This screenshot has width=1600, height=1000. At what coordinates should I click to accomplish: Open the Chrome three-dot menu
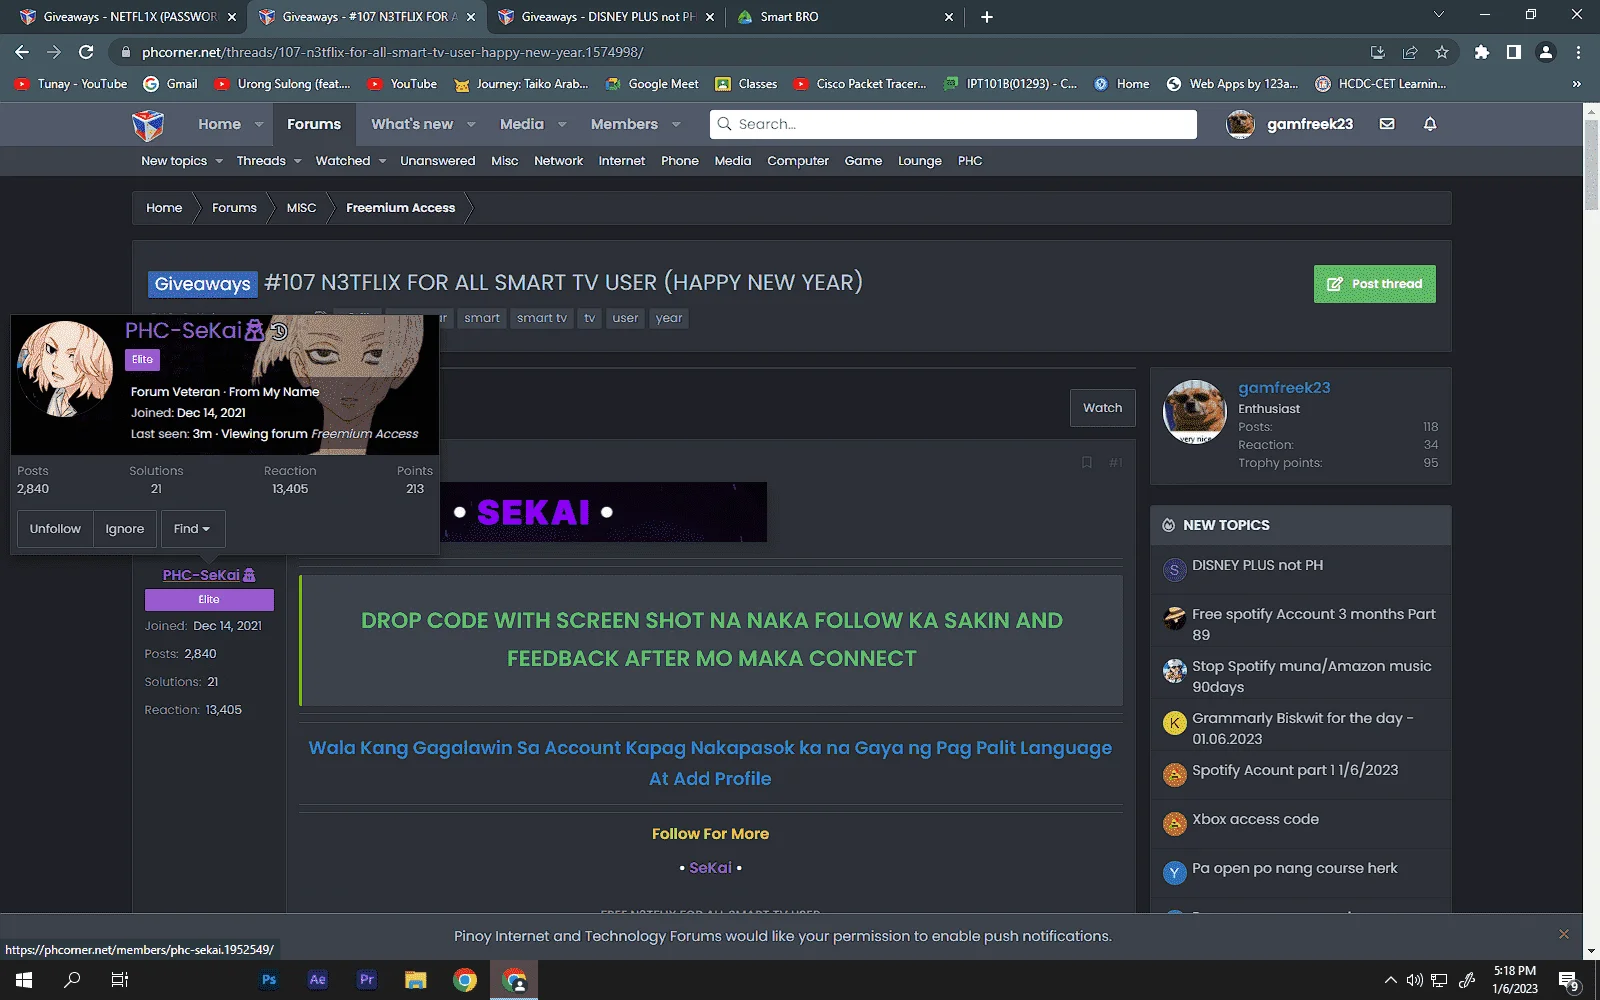[x=1578, y=52]
